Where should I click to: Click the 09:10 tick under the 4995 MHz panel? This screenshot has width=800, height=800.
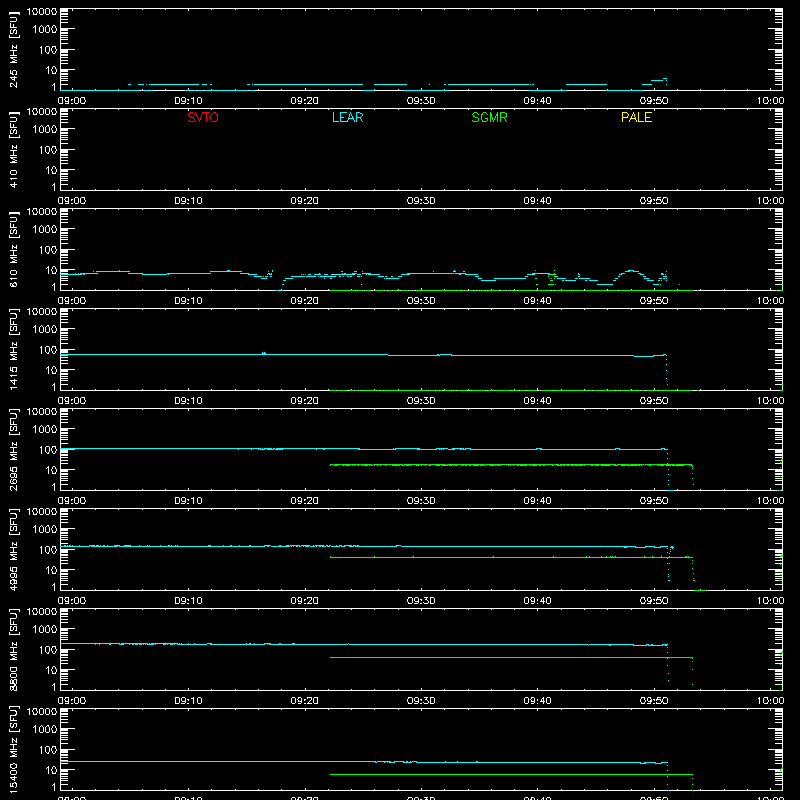(x=188, y=601)
